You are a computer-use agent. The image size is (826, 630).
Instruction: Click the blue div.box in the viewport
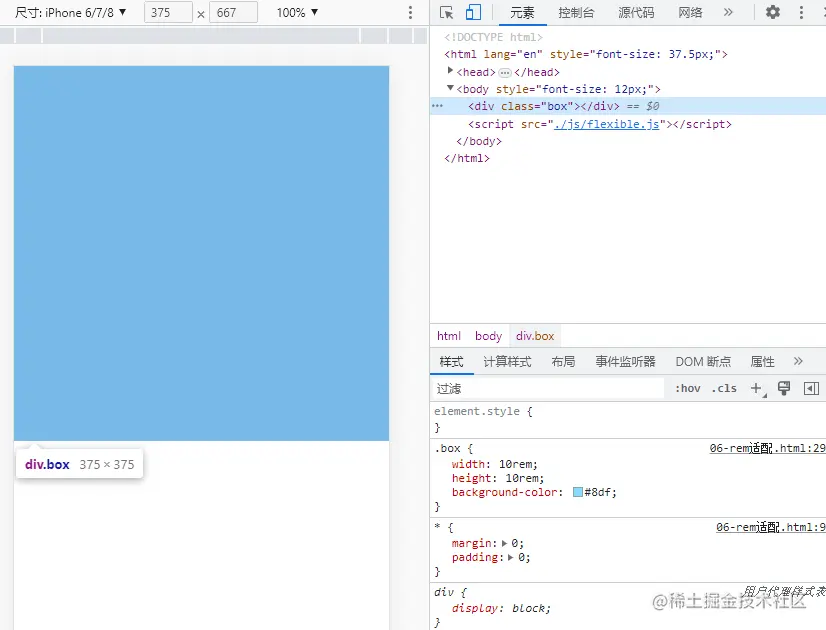click(201, 253)
